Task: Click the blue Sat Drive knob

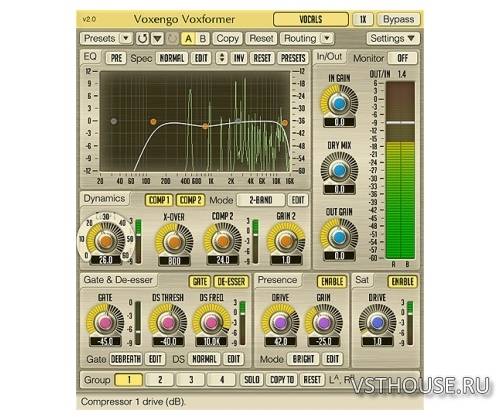Action: pos(377,323)
